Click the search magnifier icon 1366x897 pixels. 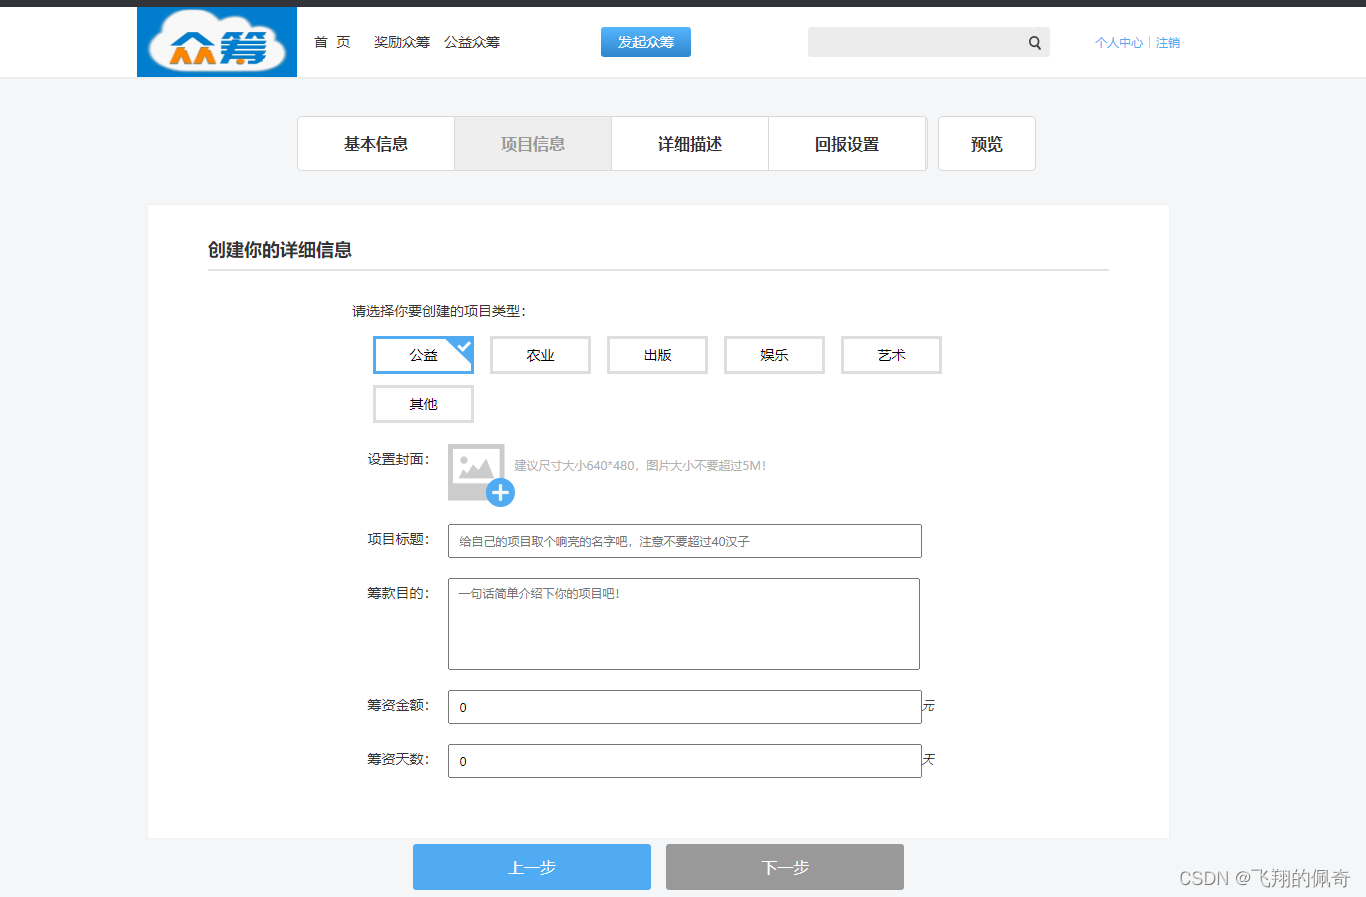tap(1035, 43)
